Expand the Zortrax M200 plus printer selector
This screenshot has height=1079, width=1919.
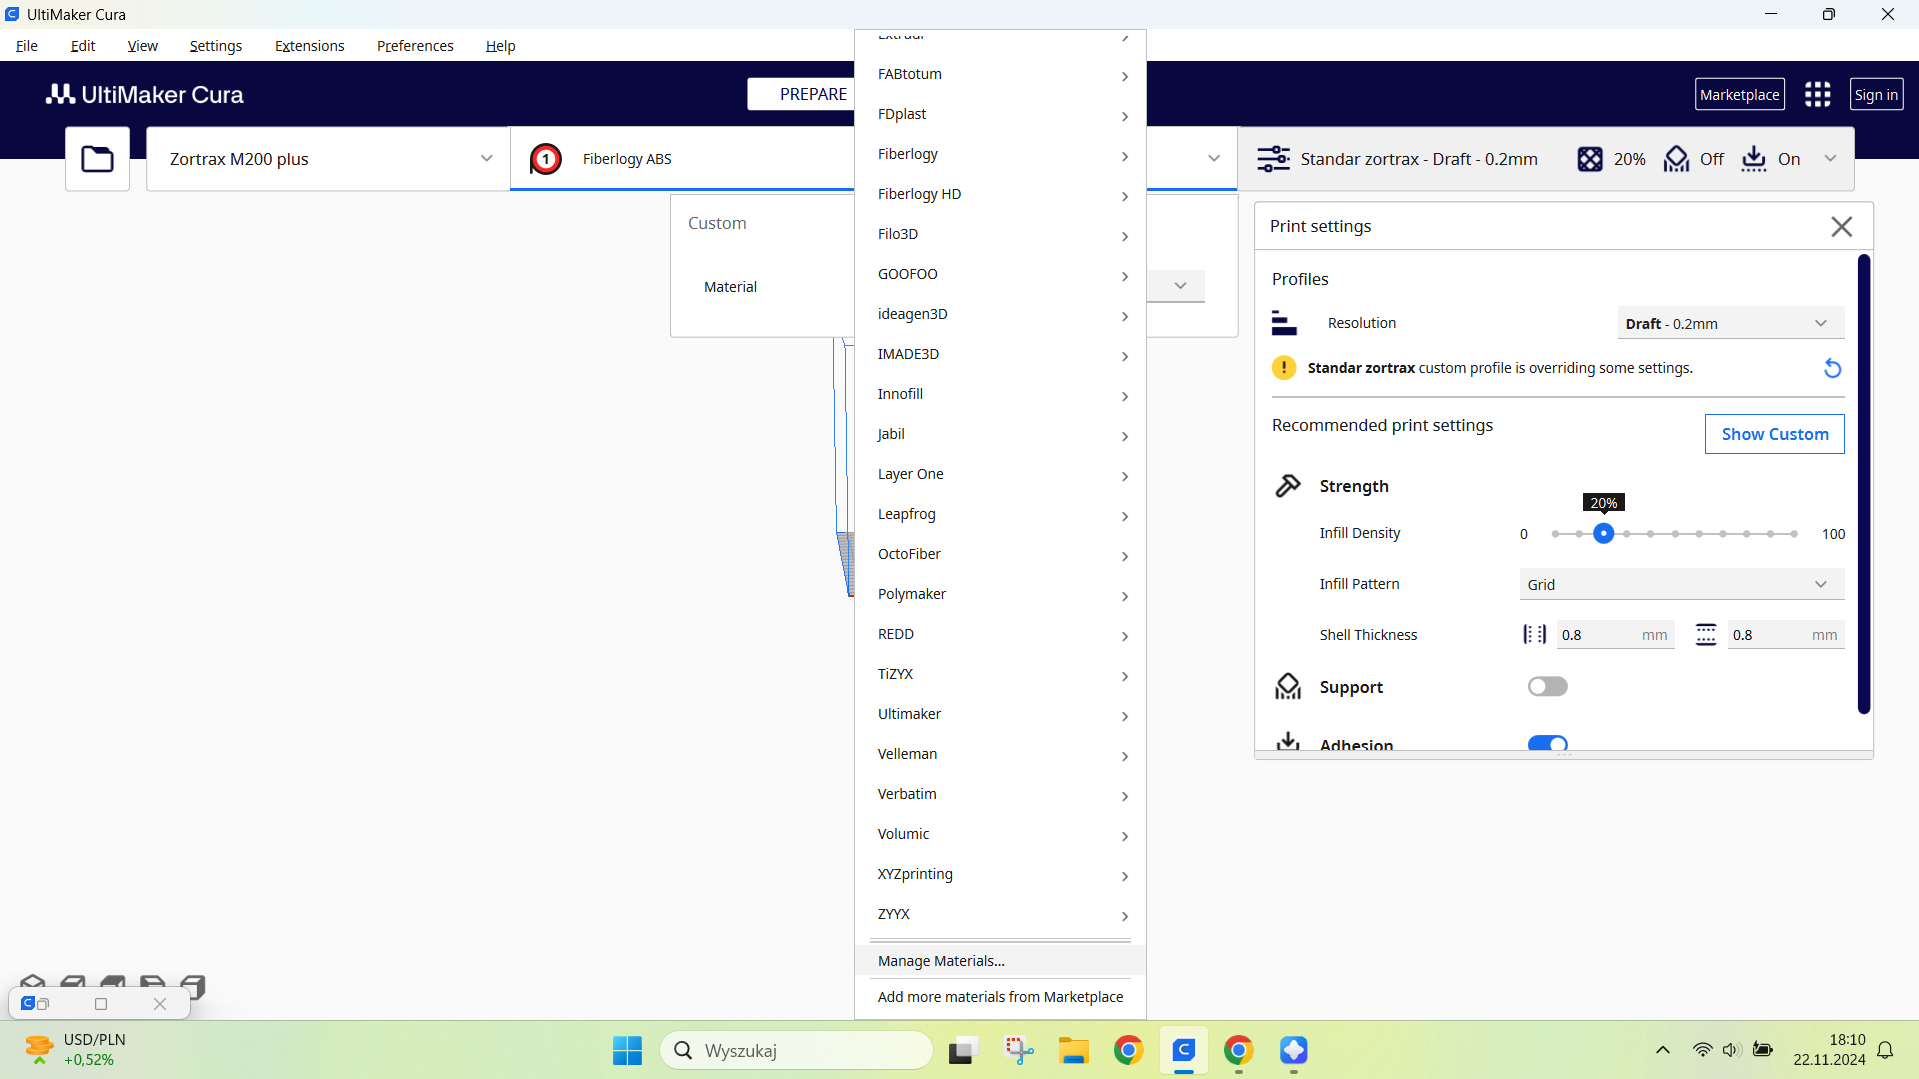tap(329, 159)
